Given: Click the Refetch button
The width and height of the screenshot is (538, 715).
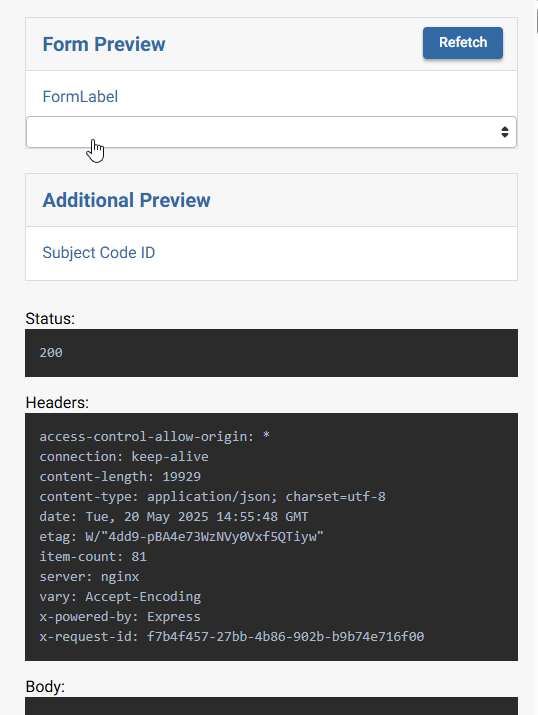Looking at the screenshot, I should click(463, 43).
